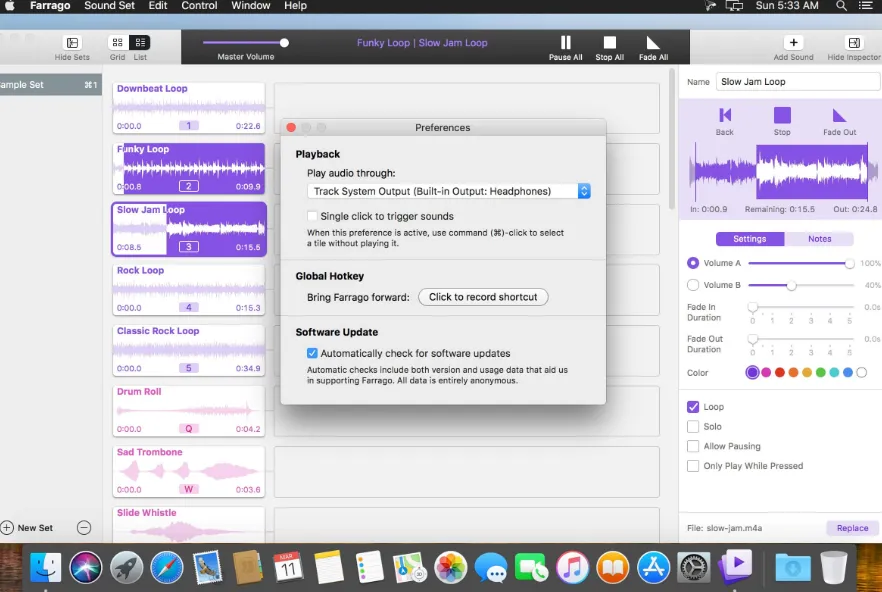Uncheck Automatically check for software updates

(312, 353)
